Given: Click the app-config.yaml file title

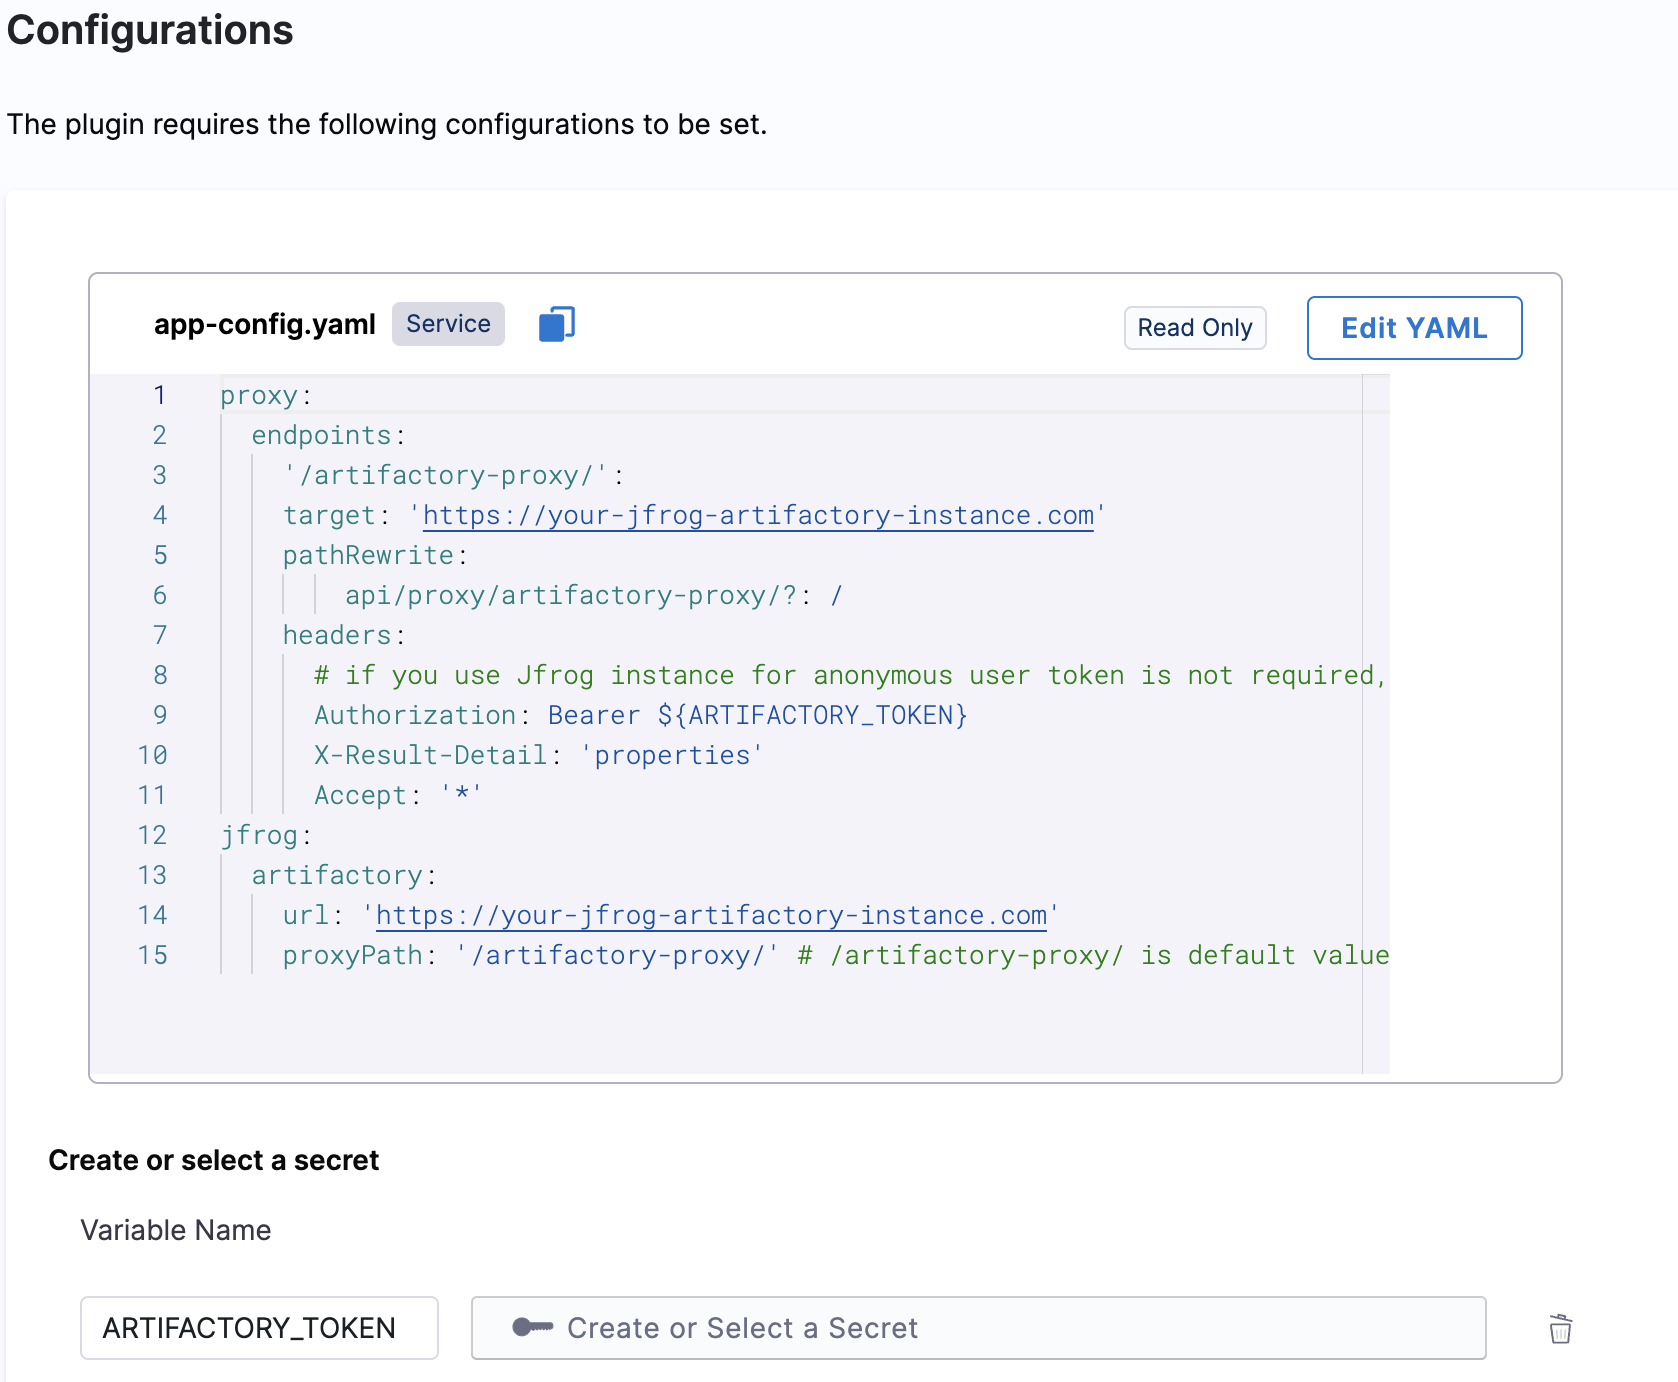Looking at the screenshot, I should tap(264, 324).
